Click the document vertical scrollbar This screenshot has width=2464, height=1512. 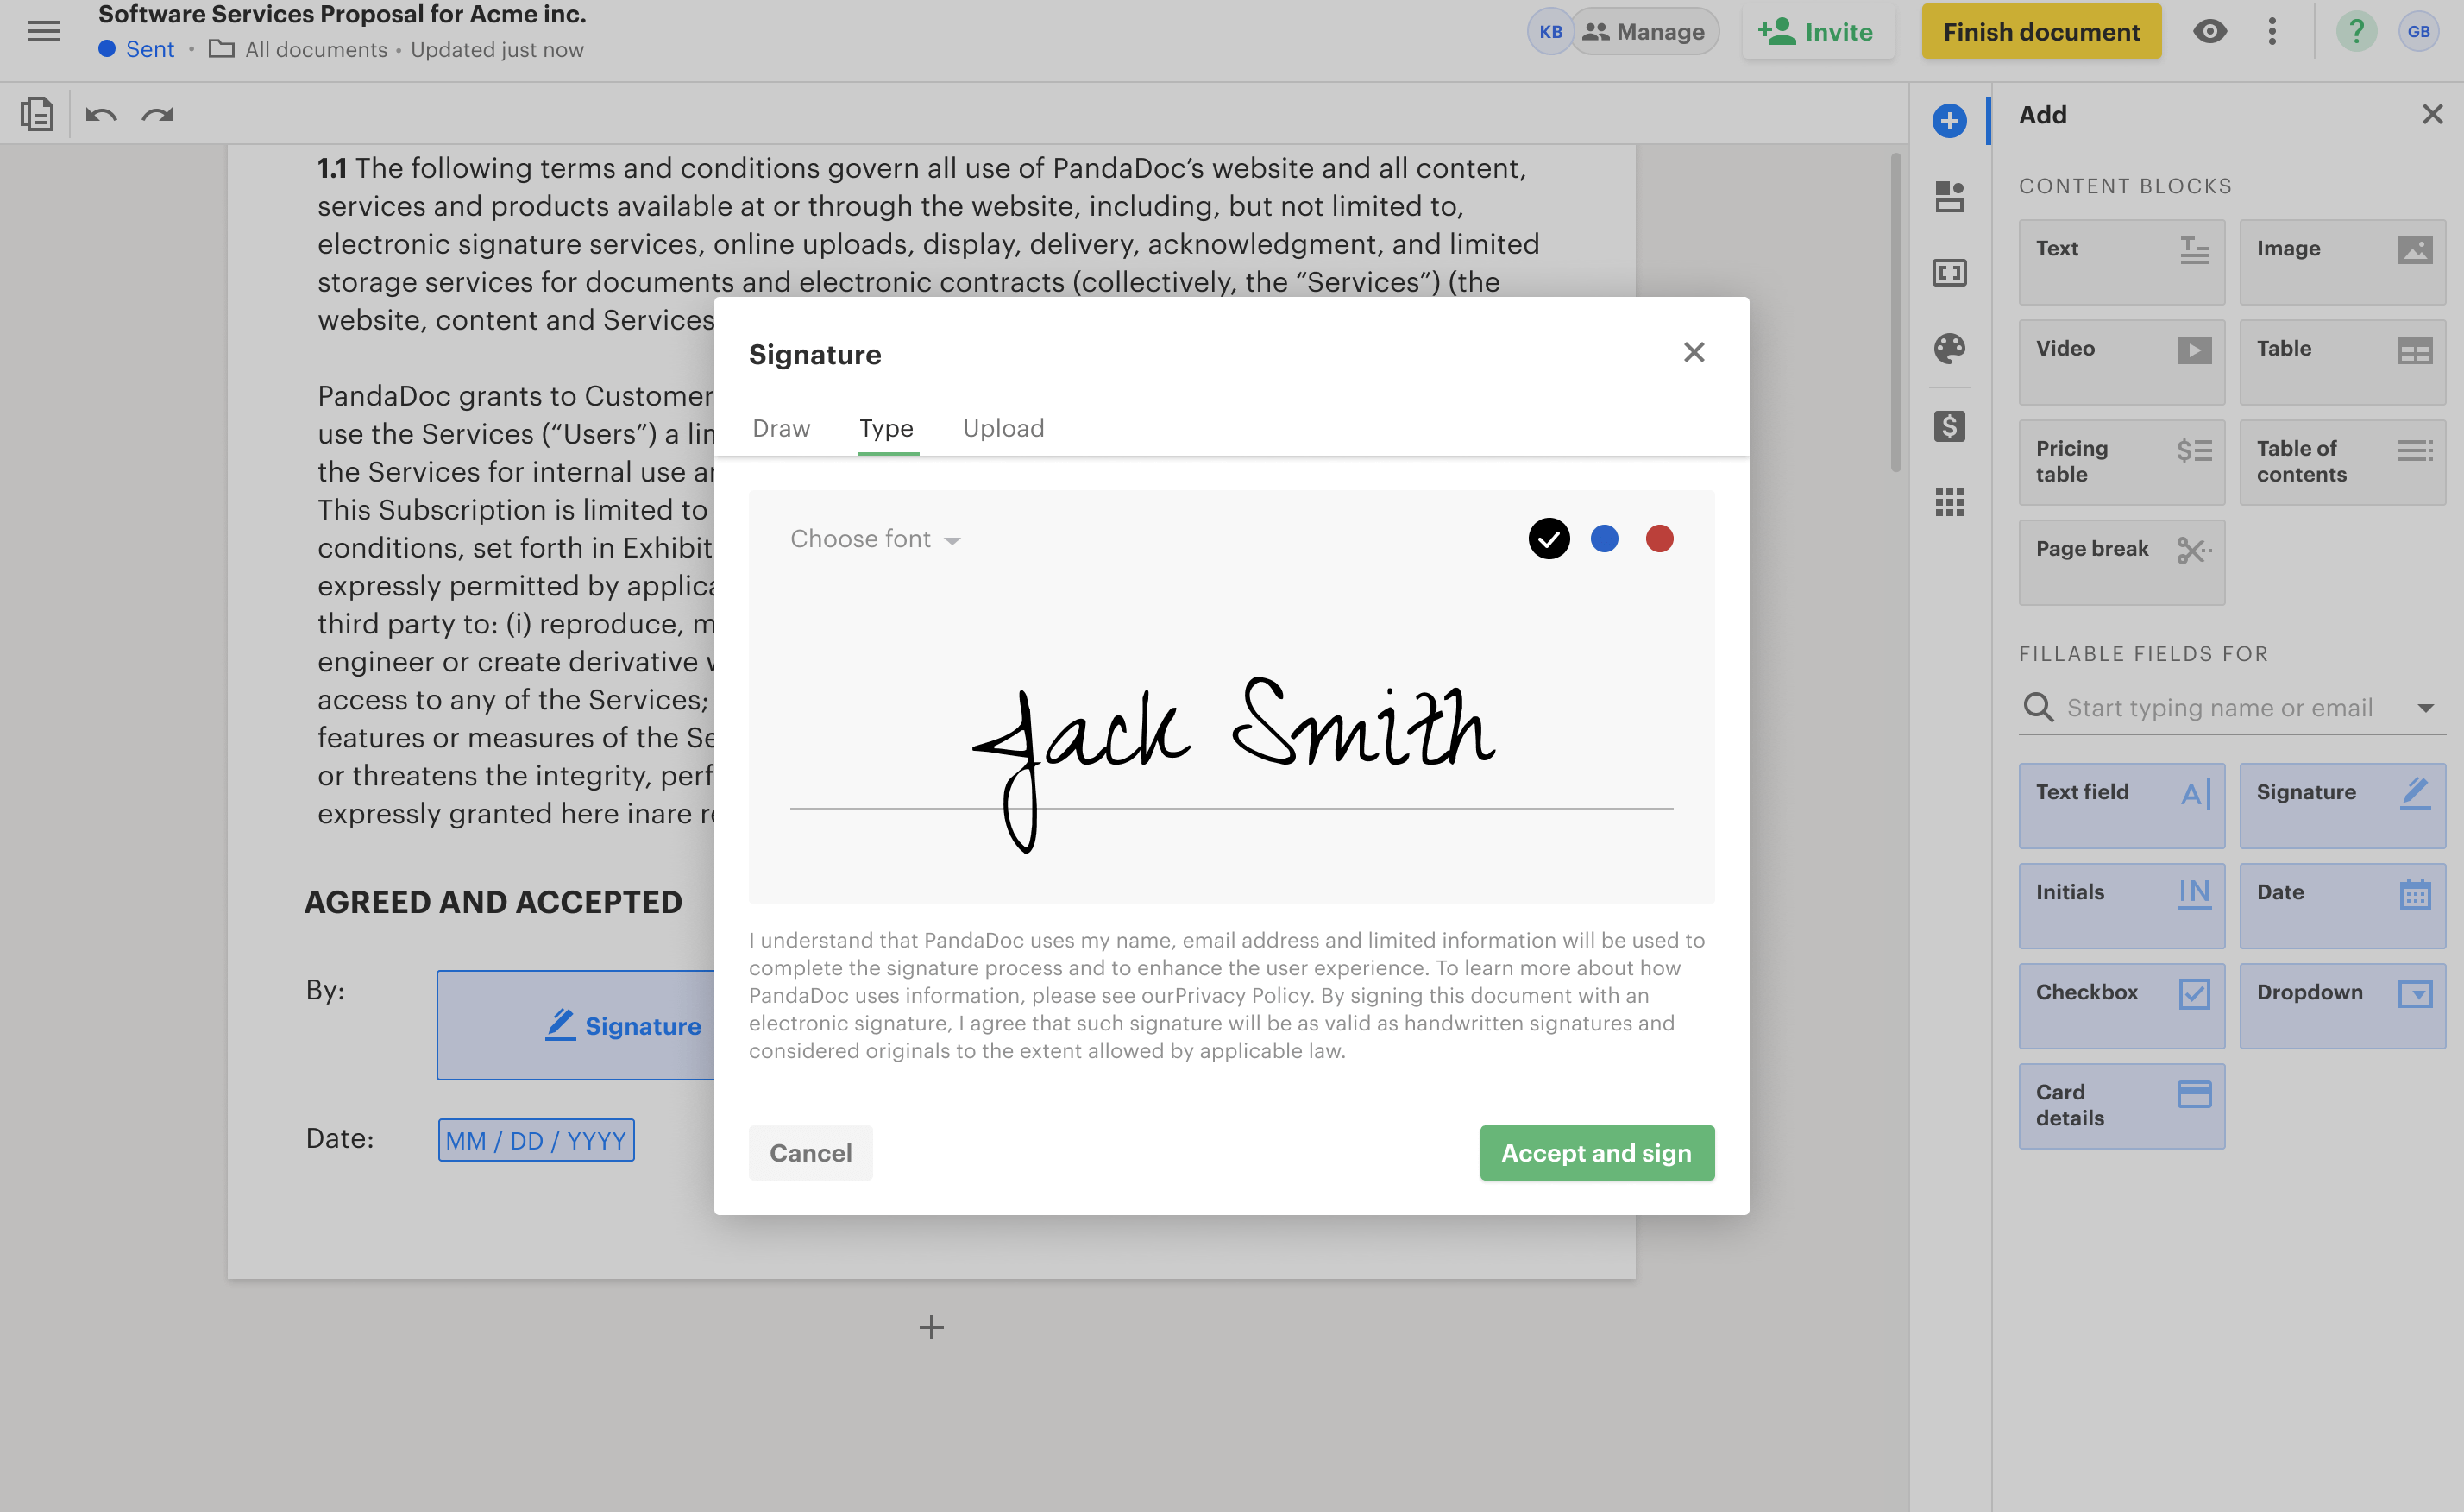[1895, 312]
